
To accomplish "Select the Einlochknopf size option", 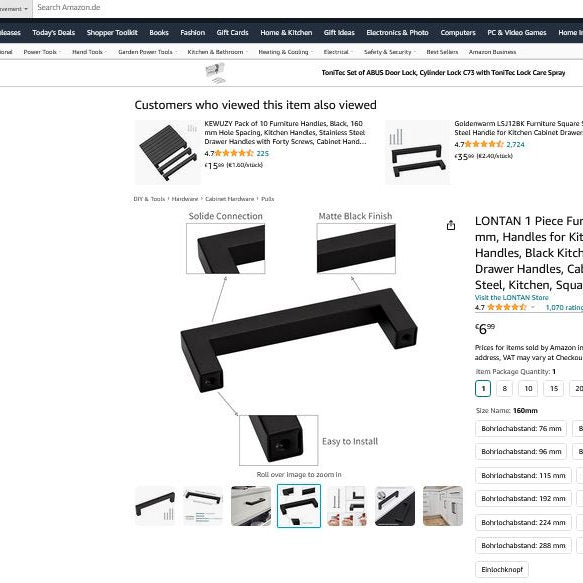I will click(x=502, y=570).
